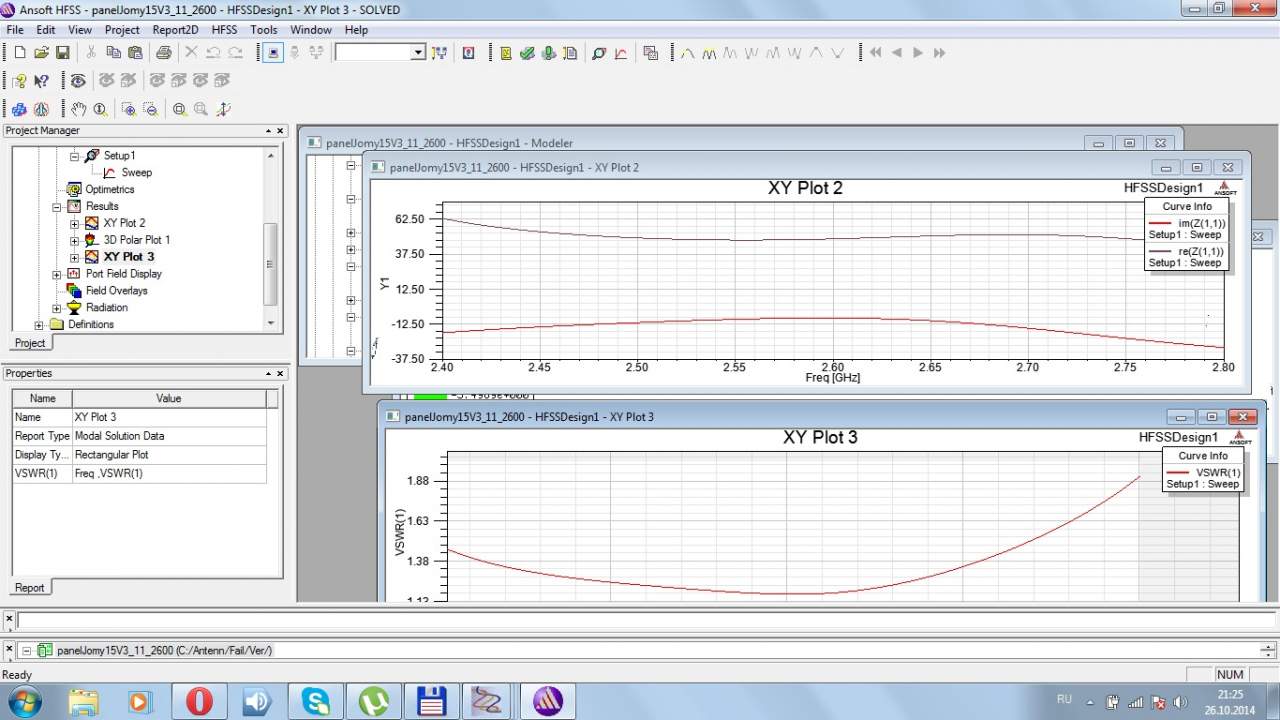
Task: Select the Pan hand tool
Action: pyautogui.click(x=78, y=109)
